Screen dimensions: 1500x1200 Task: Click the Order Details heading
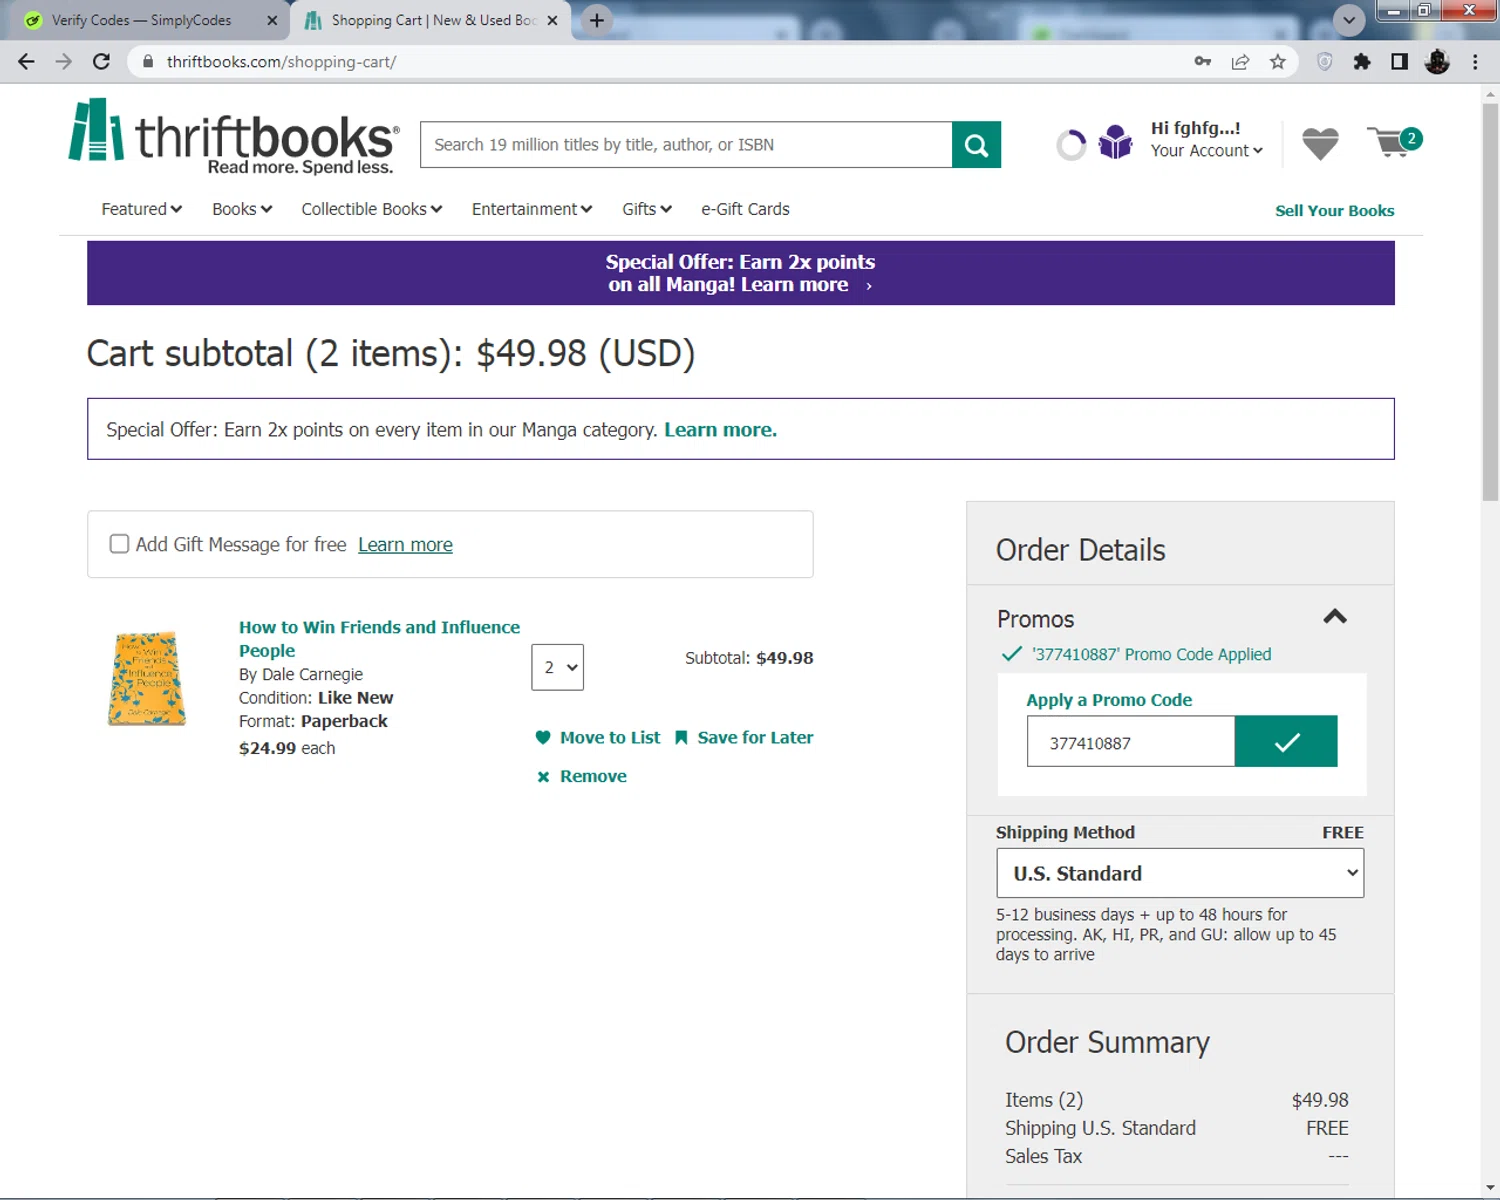(1080, 550)
